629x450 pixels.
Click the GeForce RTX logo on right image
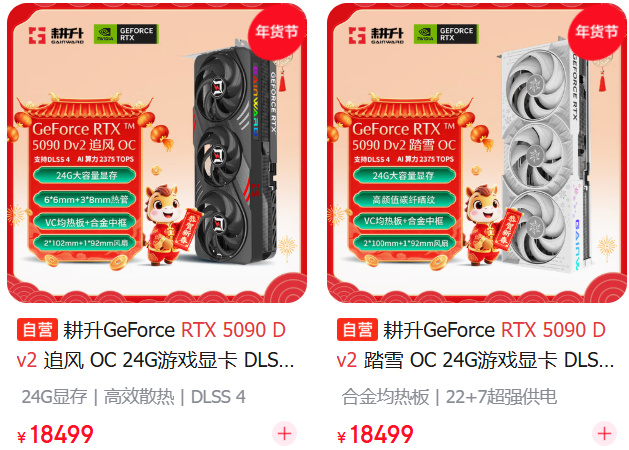pyautogui.click(x=446, y=34)
